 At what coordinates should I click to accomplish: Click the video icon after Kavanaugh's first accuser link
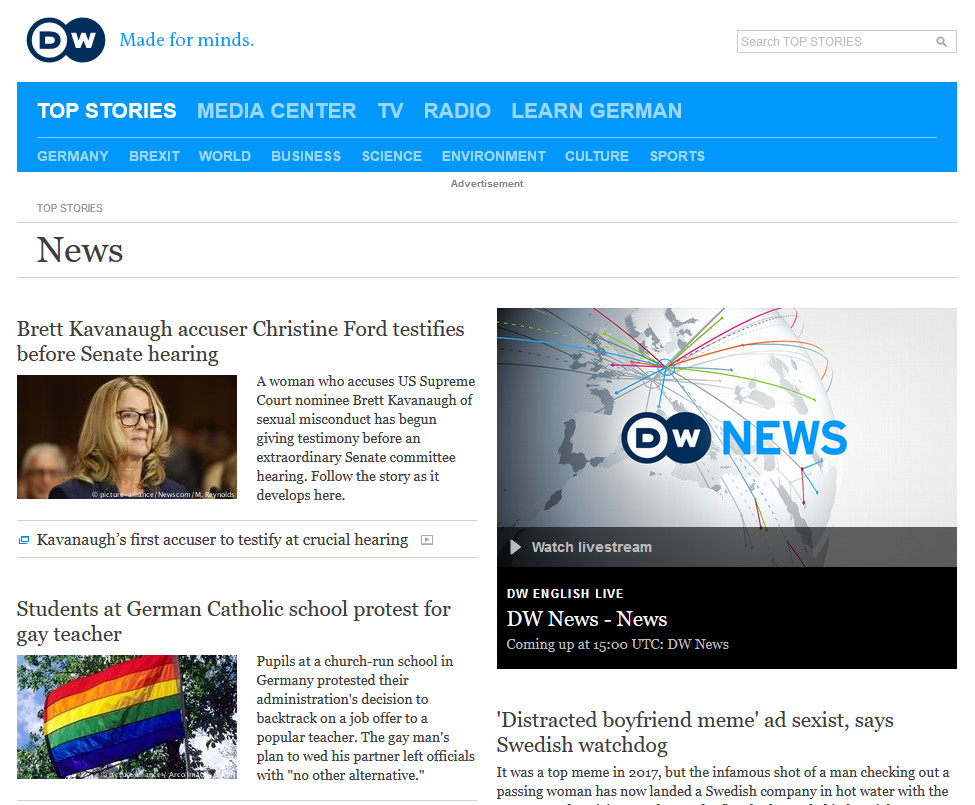pyautogui.click(x=427, y=540)
